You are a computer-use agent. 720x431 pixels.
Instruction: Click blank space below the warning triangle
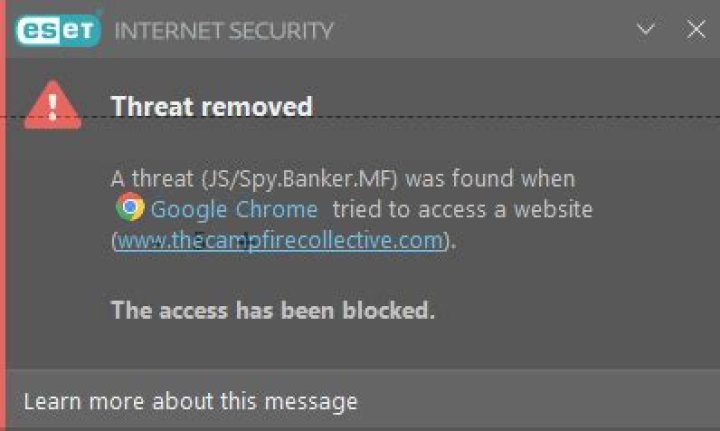[x=54, y=250]
